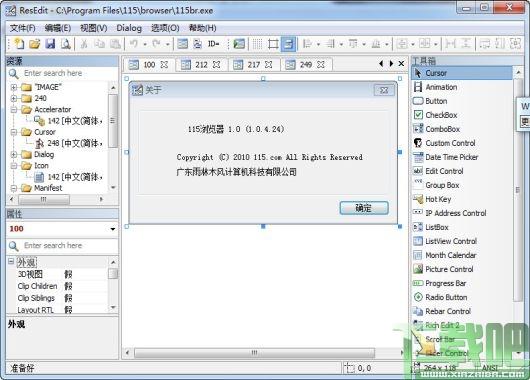Viewport: 530px width, 380px height.
Task: Click the ID symbols toolbar icon
Action: tap(214, 44)
